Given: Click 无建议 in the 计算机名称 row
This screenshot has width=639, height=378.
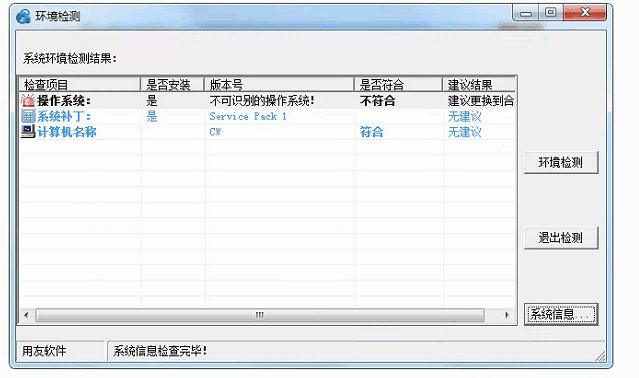Looking at the screenshot, I should coord(465,132).
